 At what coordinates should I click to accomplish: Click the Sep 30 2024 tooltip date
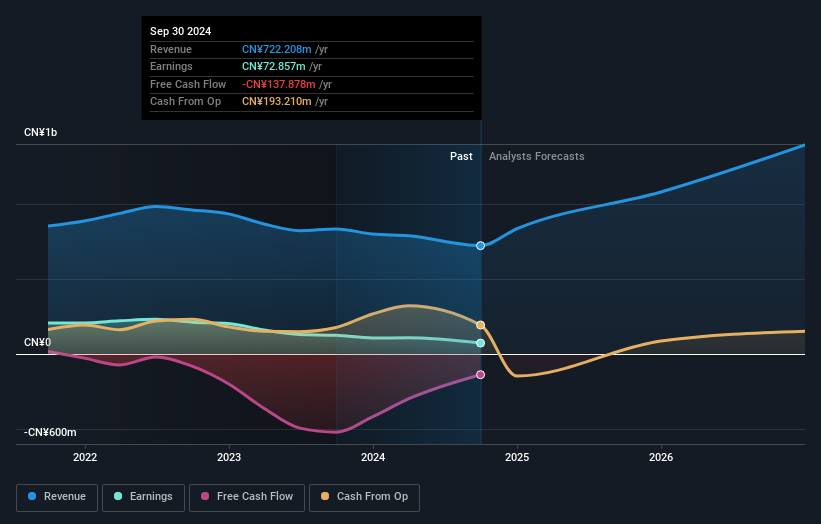pyautogui.click(x=181, y=31)
